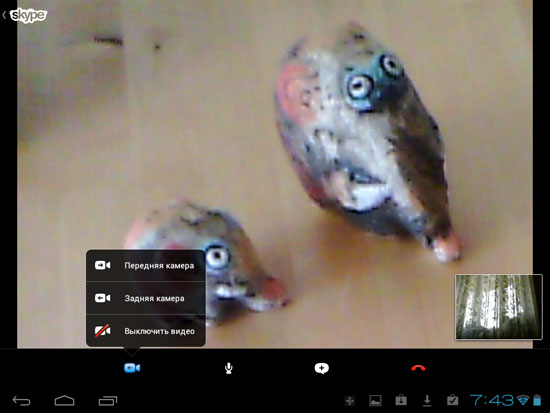Open the picture notification icon in status bar
Viewport: 550px width, 413px height.
coord(375,400)
